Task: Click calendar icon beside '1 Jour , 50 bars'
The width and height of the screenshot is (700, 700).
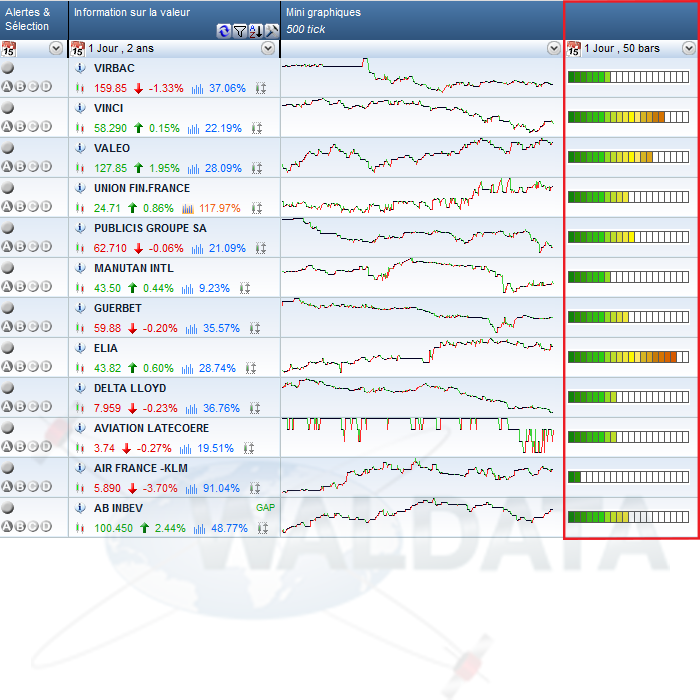Action: [574, 49]
